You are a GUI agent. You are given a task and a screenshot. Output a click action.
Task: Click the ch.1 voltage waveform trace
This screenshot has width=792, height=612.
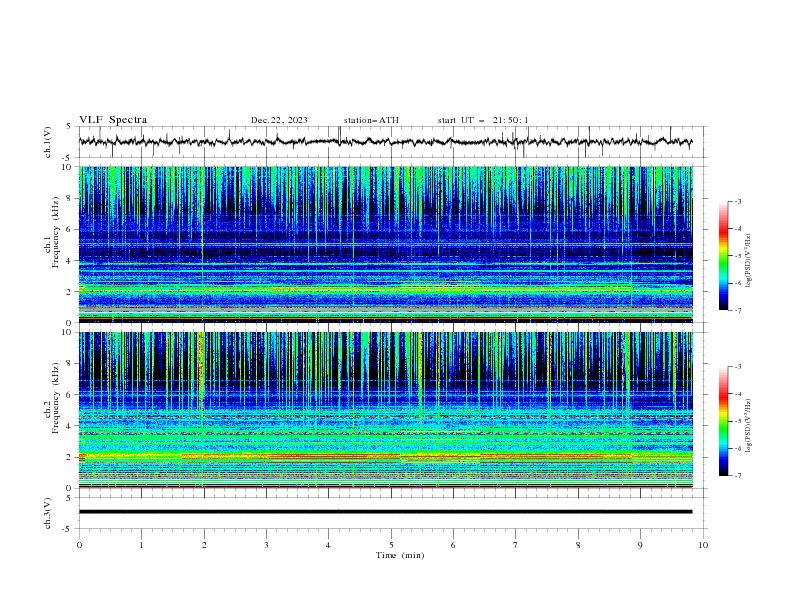(x=385, y=142)
